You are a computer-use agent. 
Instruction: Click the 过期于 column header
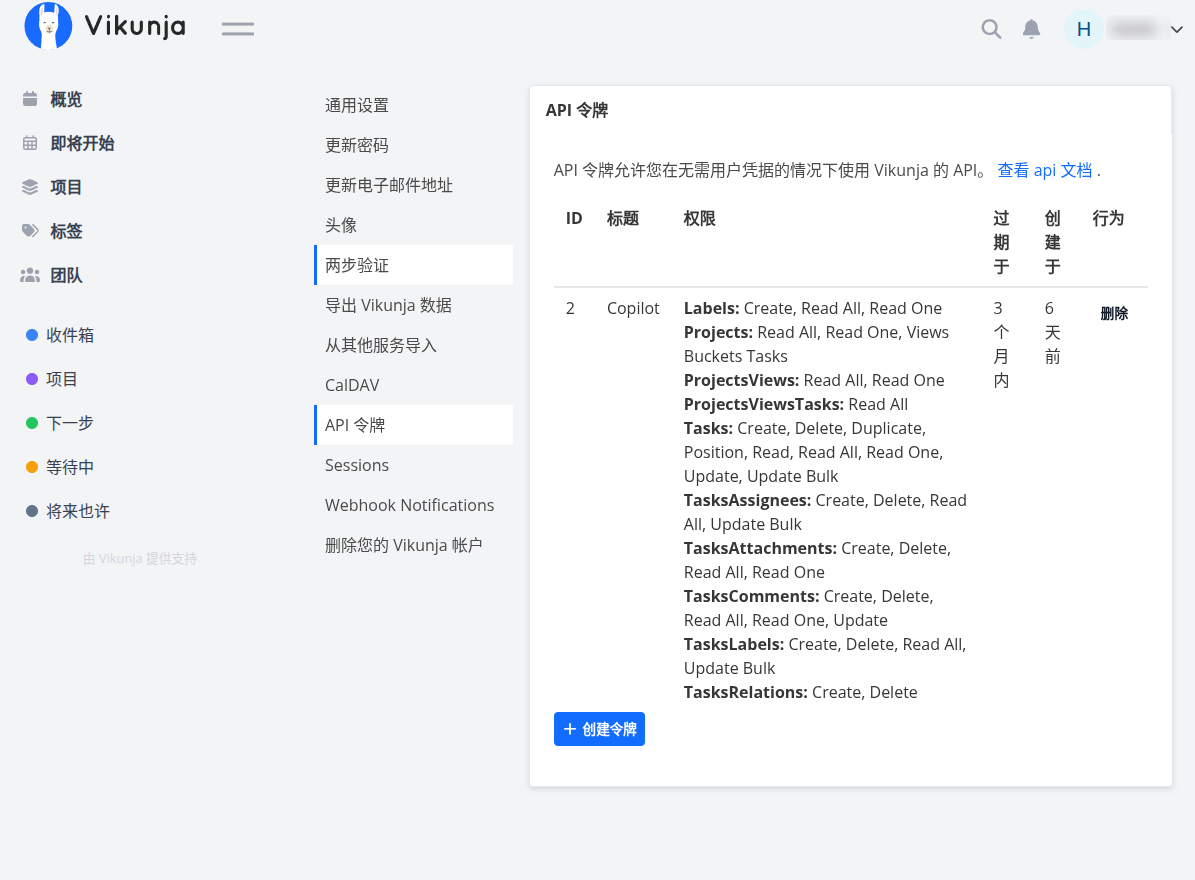(x=1001, y=242)
